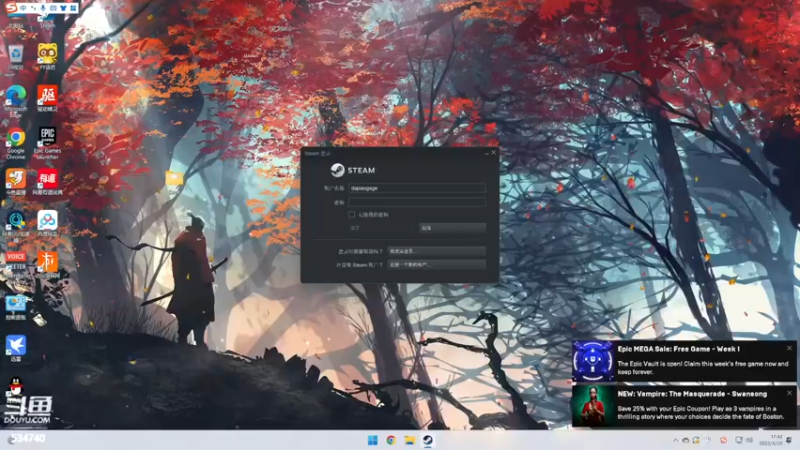Click the Steam cancel button
This screenshot has height=450, width=800.
tap(452, 228)
